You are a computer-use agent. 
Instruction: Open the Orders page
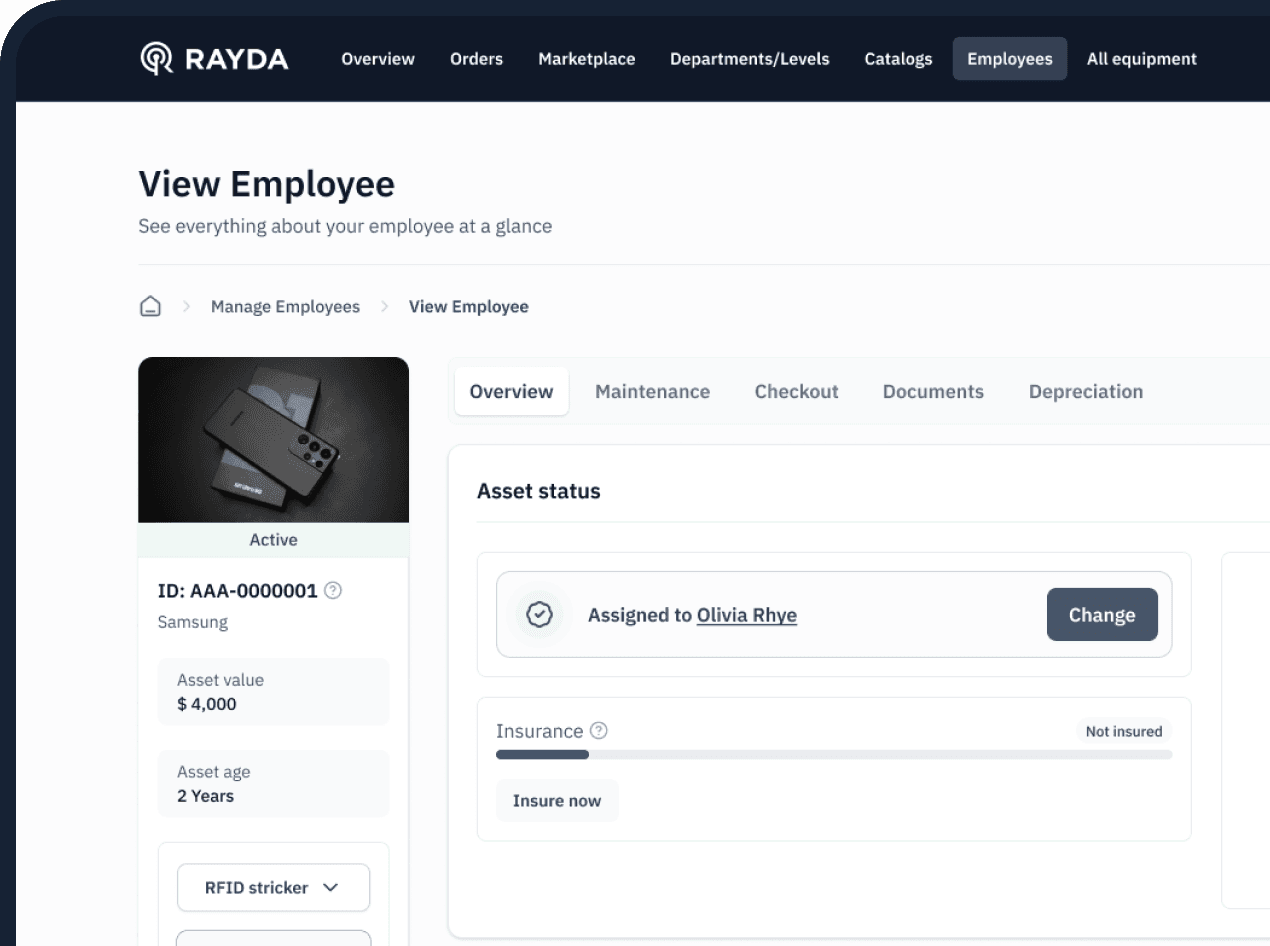[x=476, y=59]
